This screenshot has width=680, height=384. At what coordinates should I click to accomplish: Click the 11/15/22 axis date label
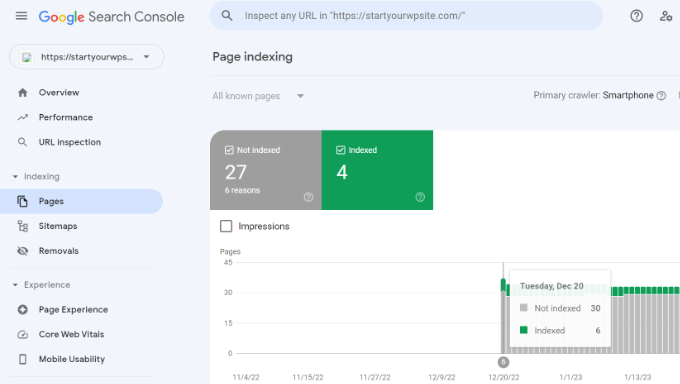[308, 377]
